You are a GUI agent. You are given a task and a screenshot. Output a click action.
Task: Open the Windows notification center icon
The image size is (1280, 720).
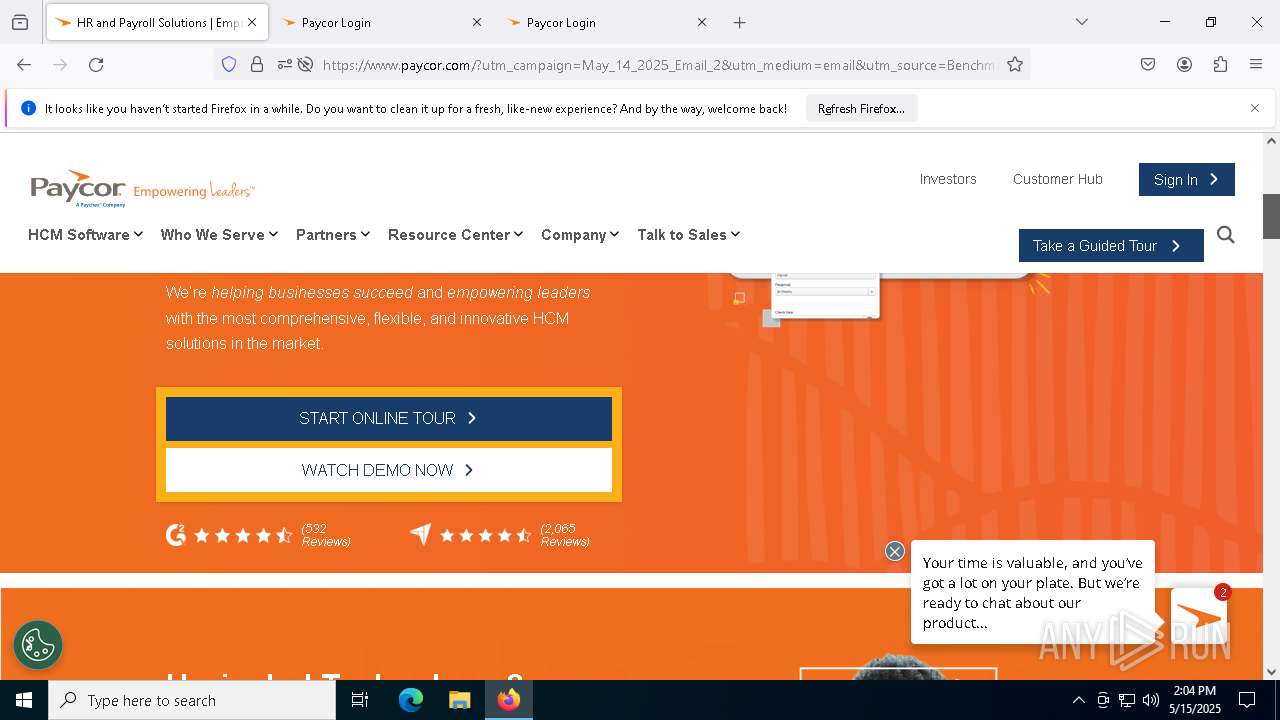pos(1247,700)
